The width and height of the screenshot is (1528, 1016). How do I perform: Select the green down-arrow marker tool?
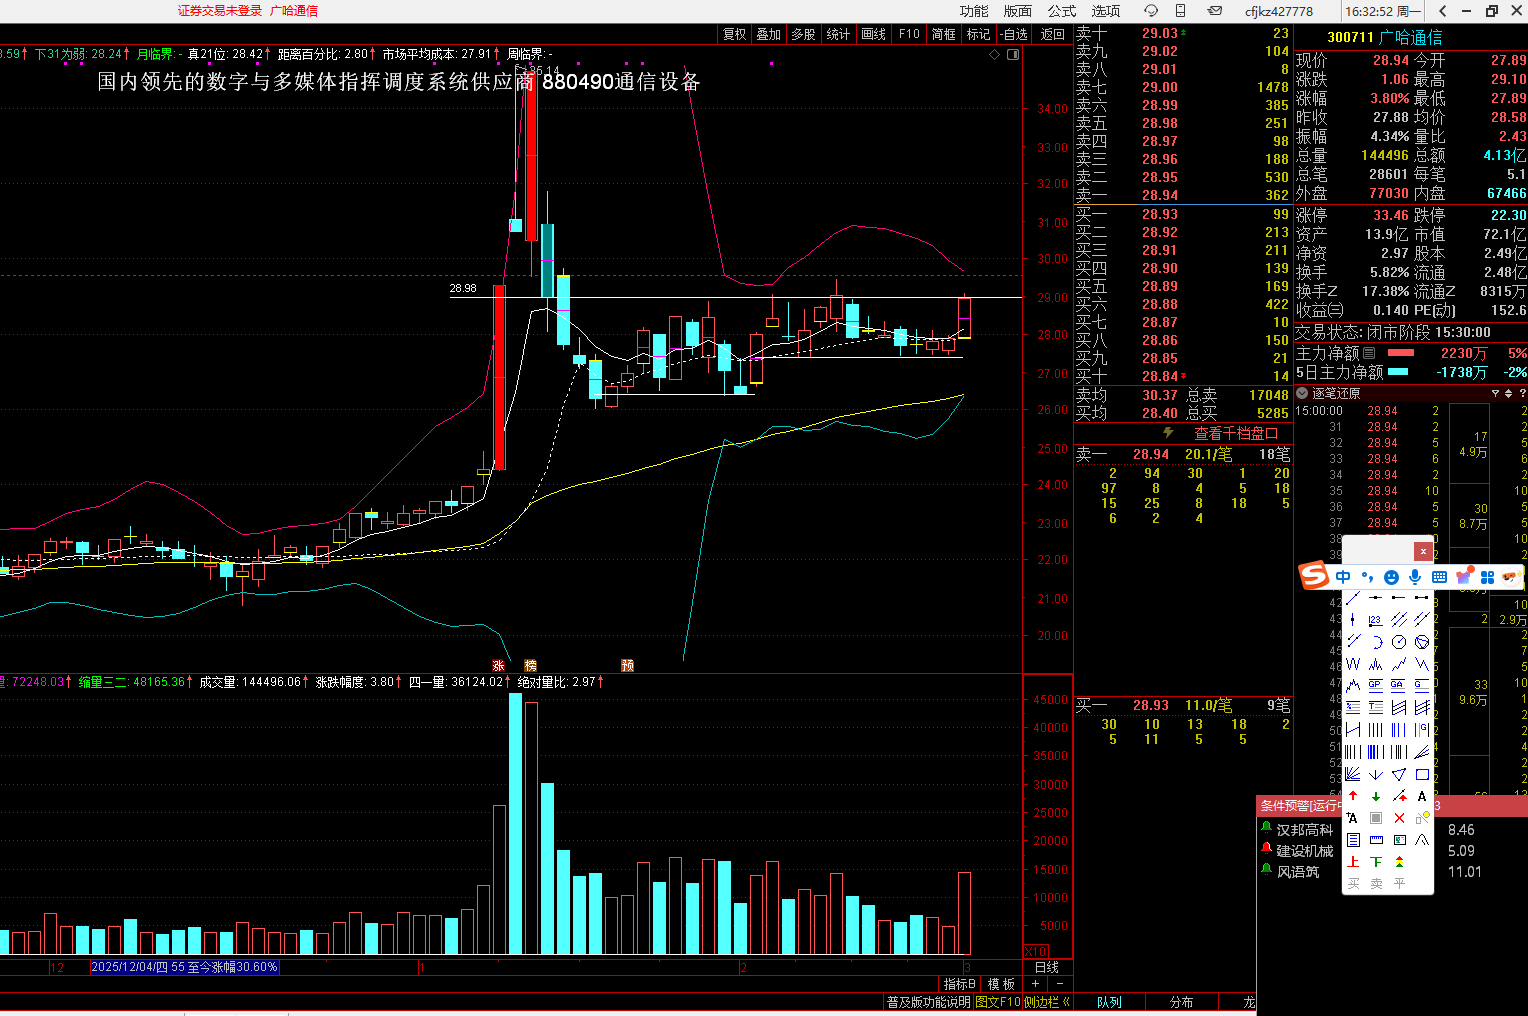pyautogui.click(x=1376, y=796)
